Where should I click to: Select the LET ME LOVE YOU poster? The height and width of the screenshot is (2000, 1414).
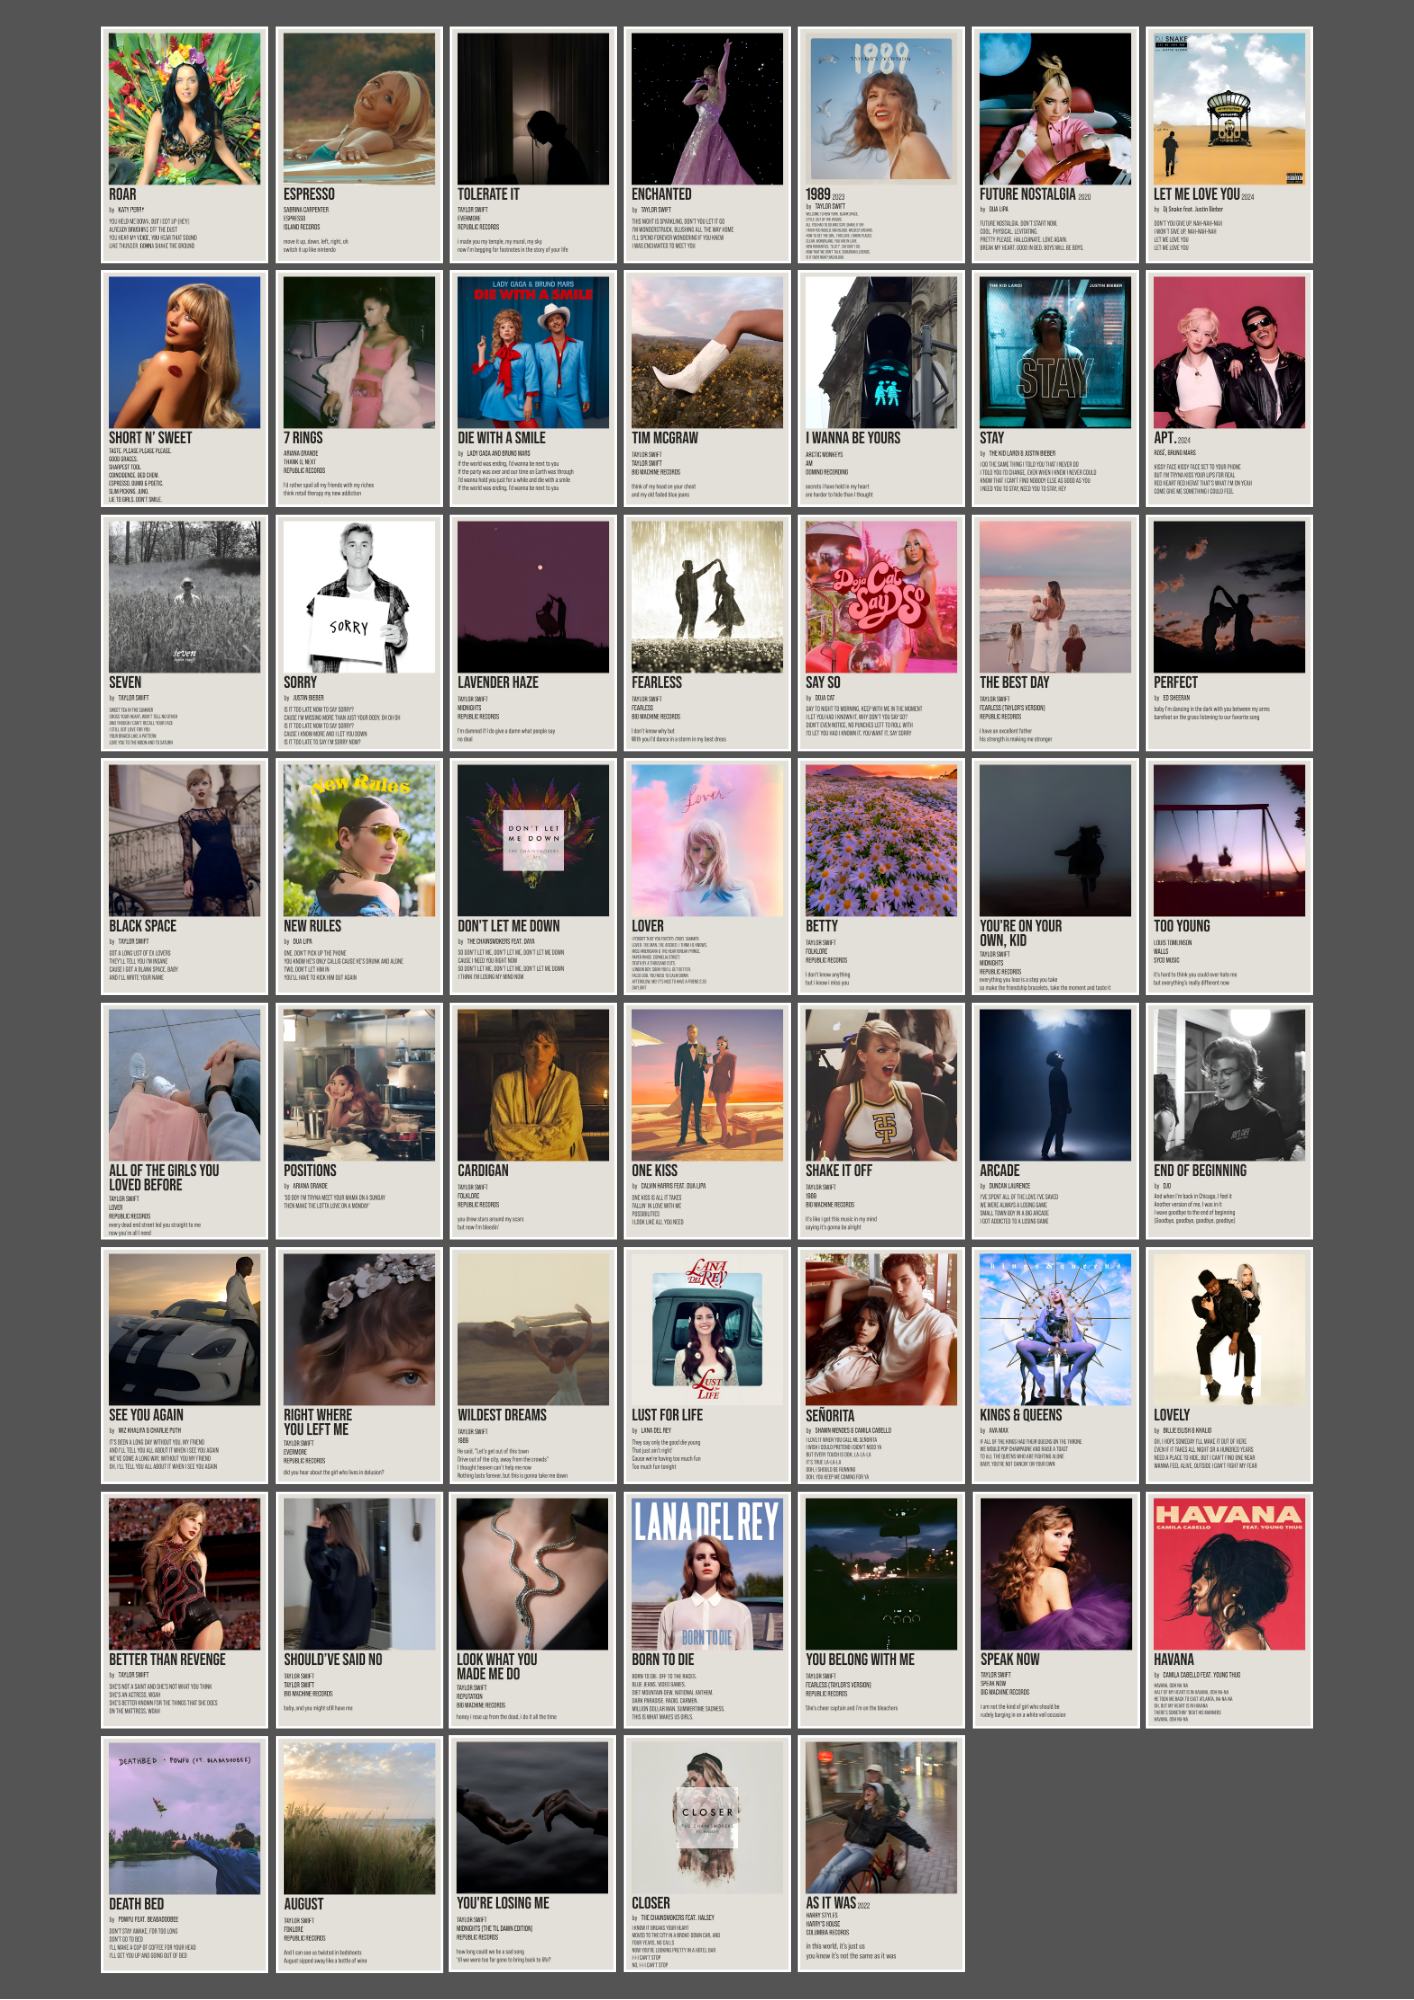pyautogui.click(x=1229, y=145)
